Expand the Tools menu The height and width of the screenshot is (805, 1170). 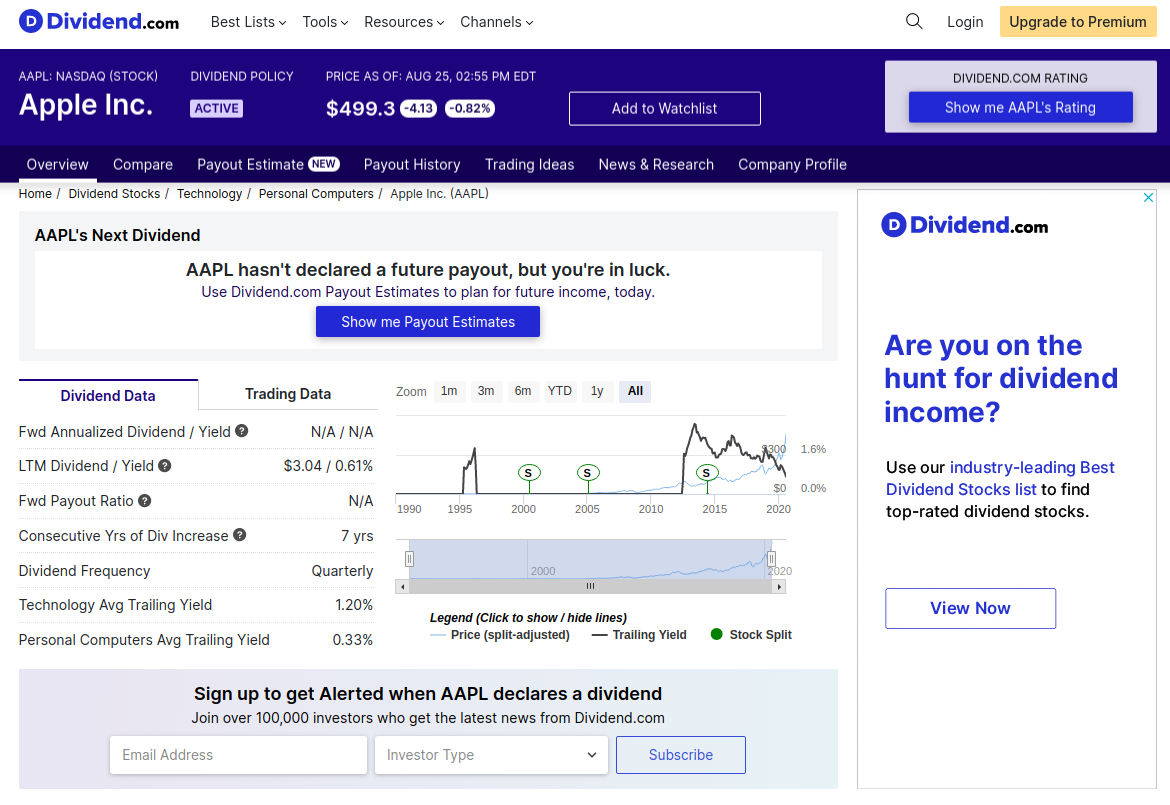tap(325, 22)
